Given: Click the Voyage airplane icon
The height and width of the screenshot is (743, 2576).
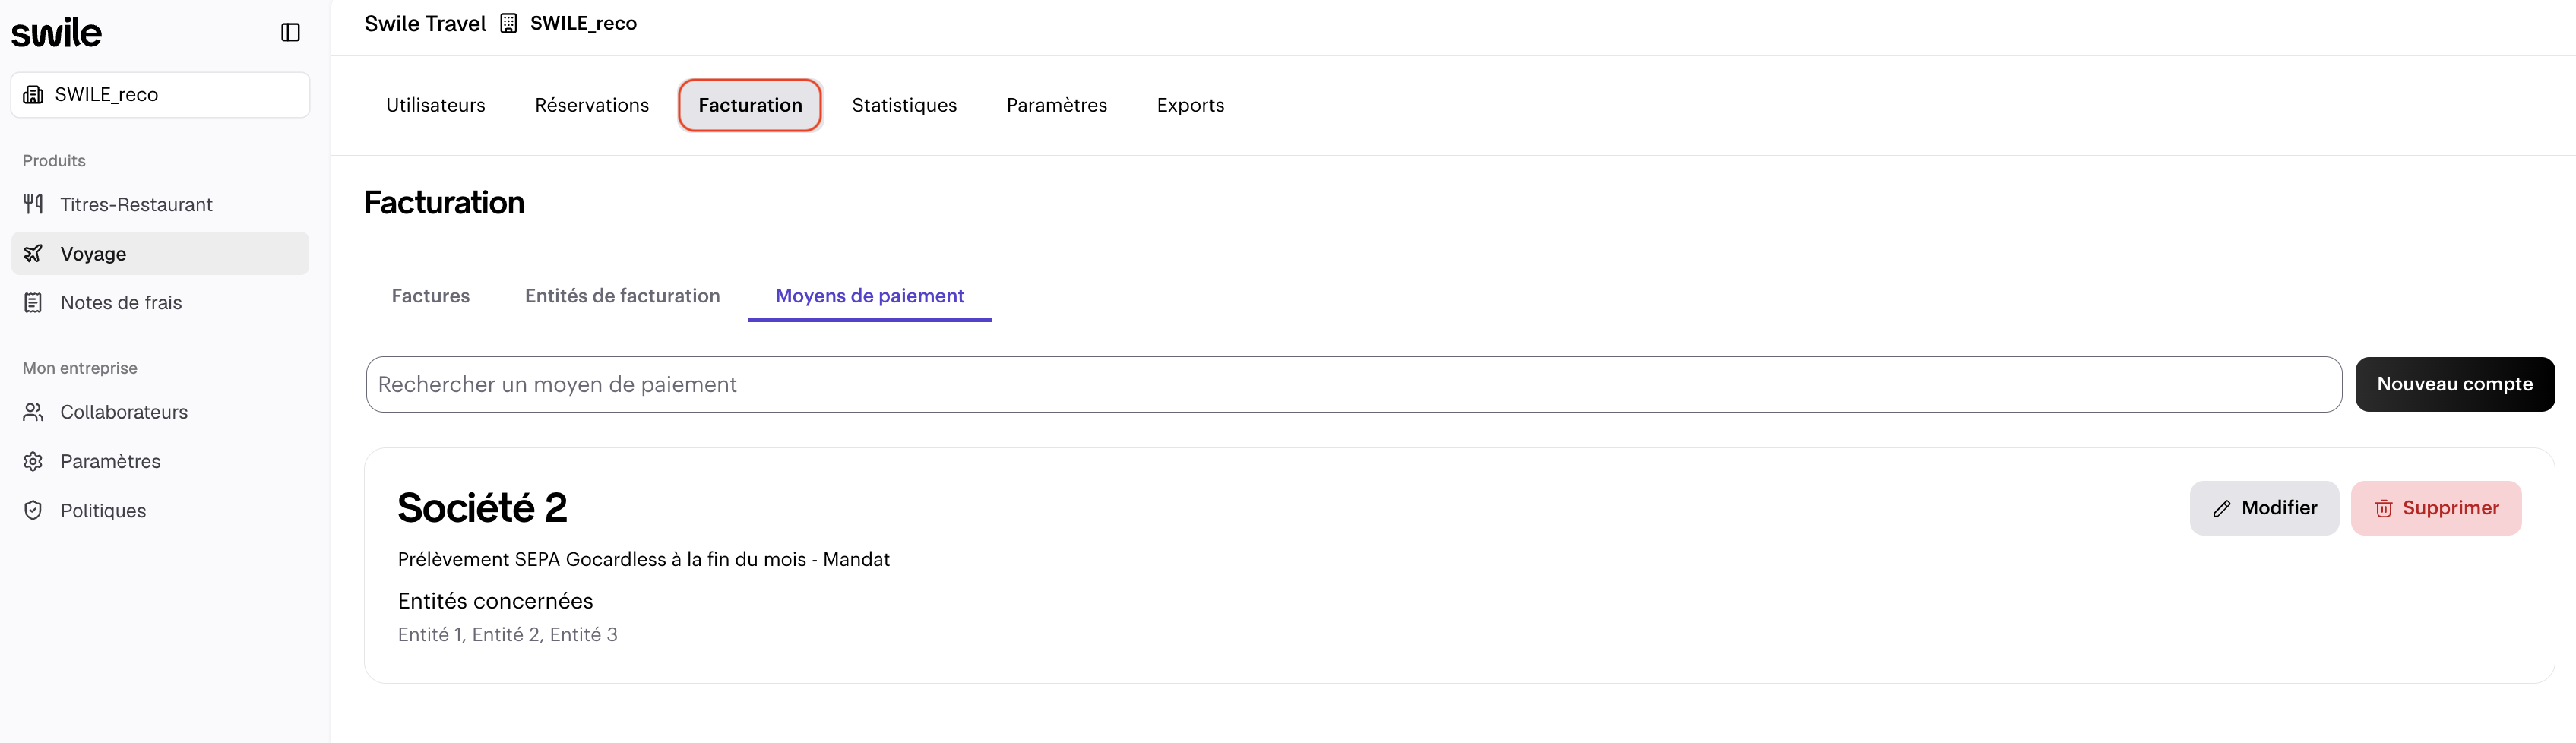Looking at the screenshot, I should 33,254.
